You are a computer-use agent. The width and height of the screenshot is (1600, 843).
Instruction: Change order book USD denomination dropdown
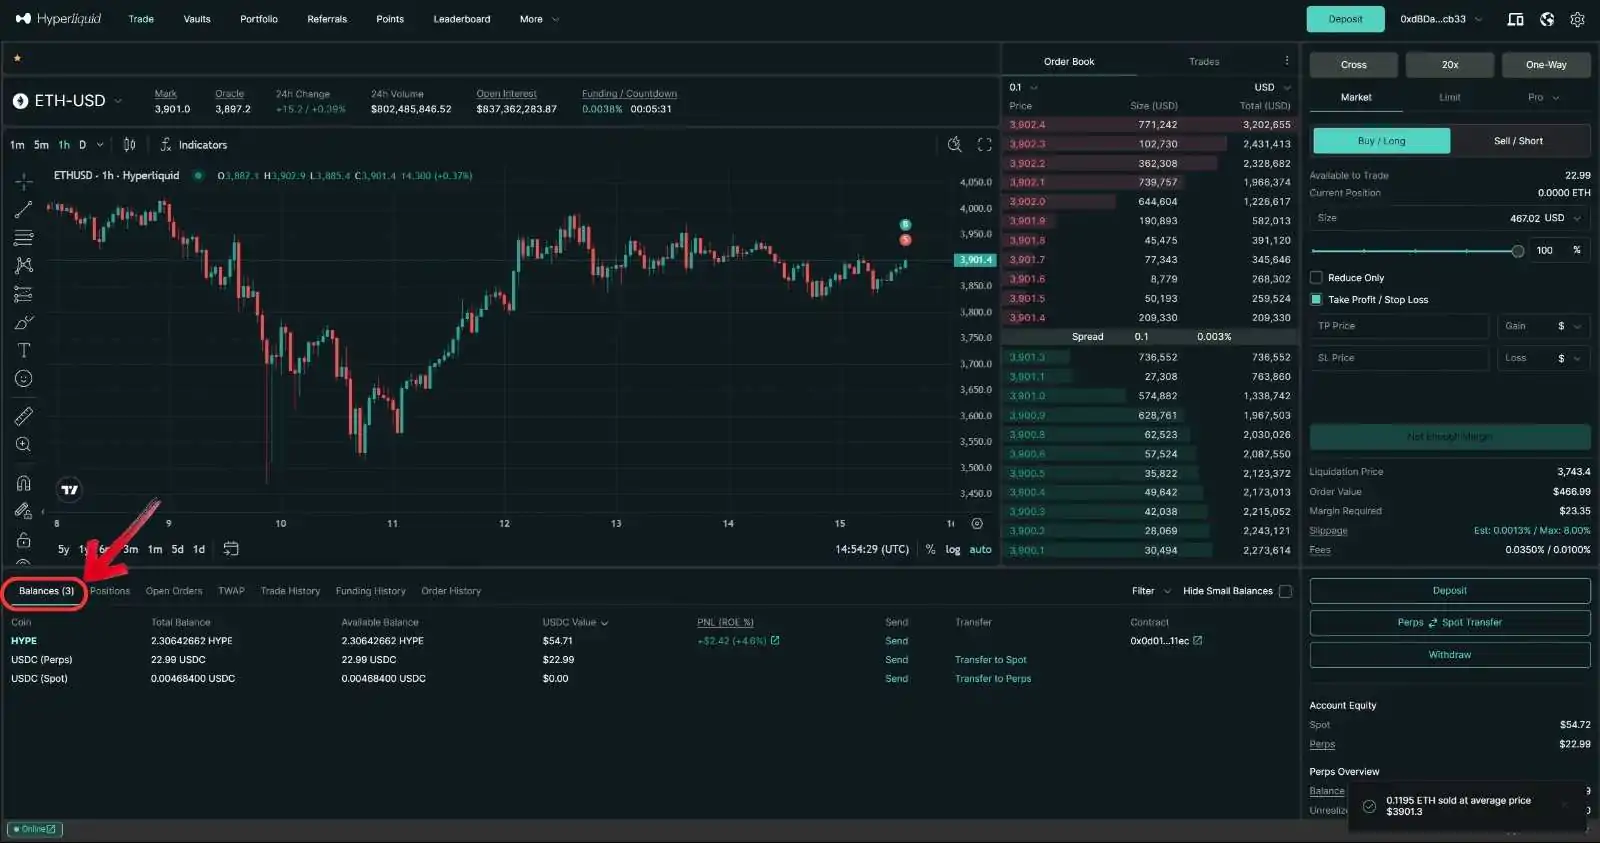tap(1272, 87)
